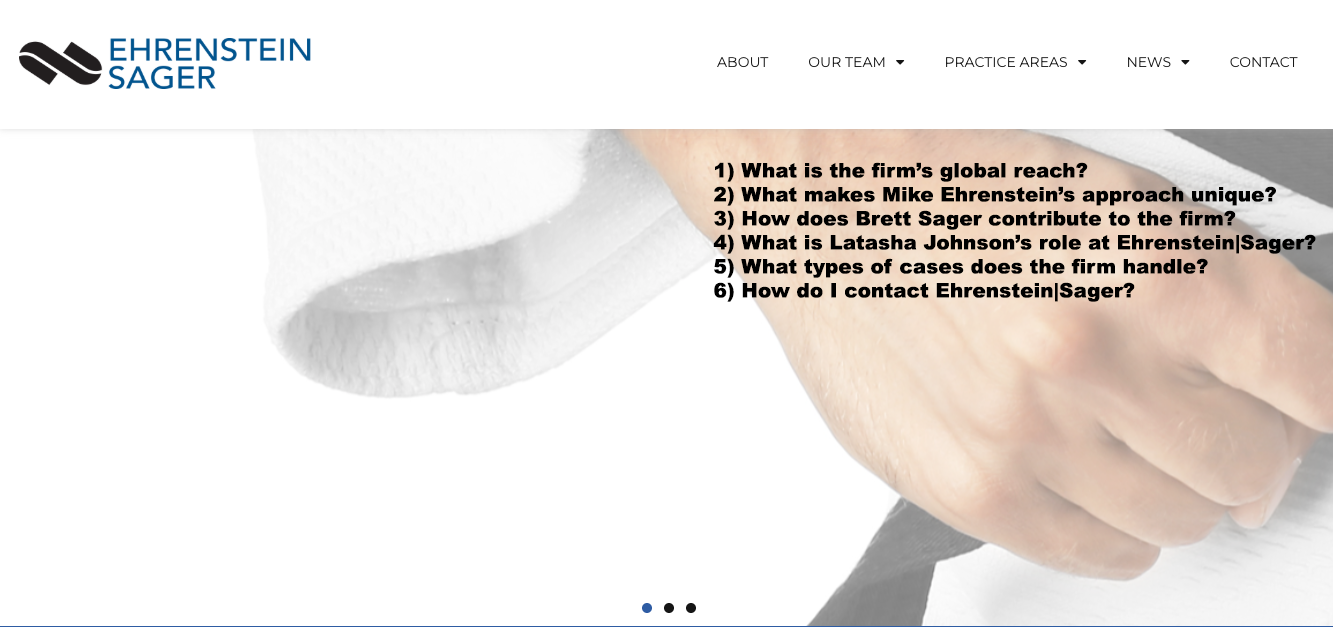Expand the Practice Areas dropdown arrow
This screenshot has height=627, width=1333.
pos(1082,62)
